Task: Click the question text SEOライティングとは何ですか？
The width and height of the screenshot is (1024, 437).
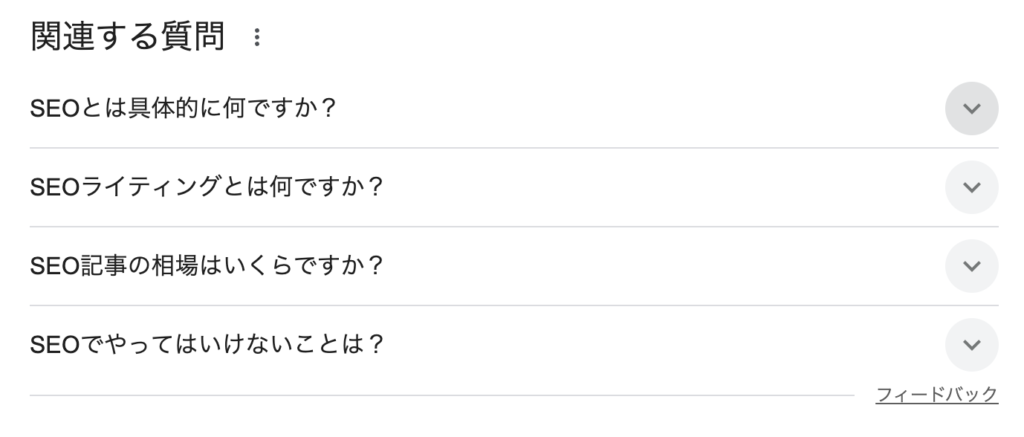Action: [x=207, y=187]
